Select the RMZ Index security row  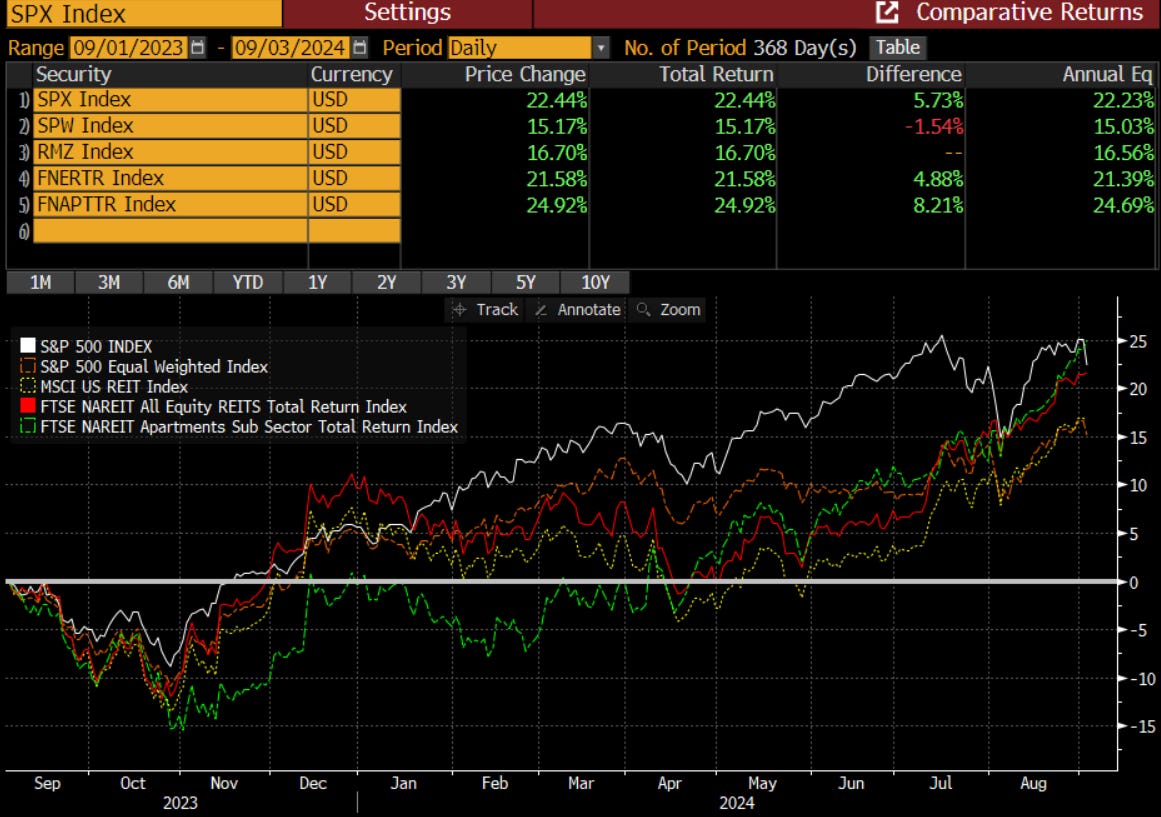coord(170,152)
